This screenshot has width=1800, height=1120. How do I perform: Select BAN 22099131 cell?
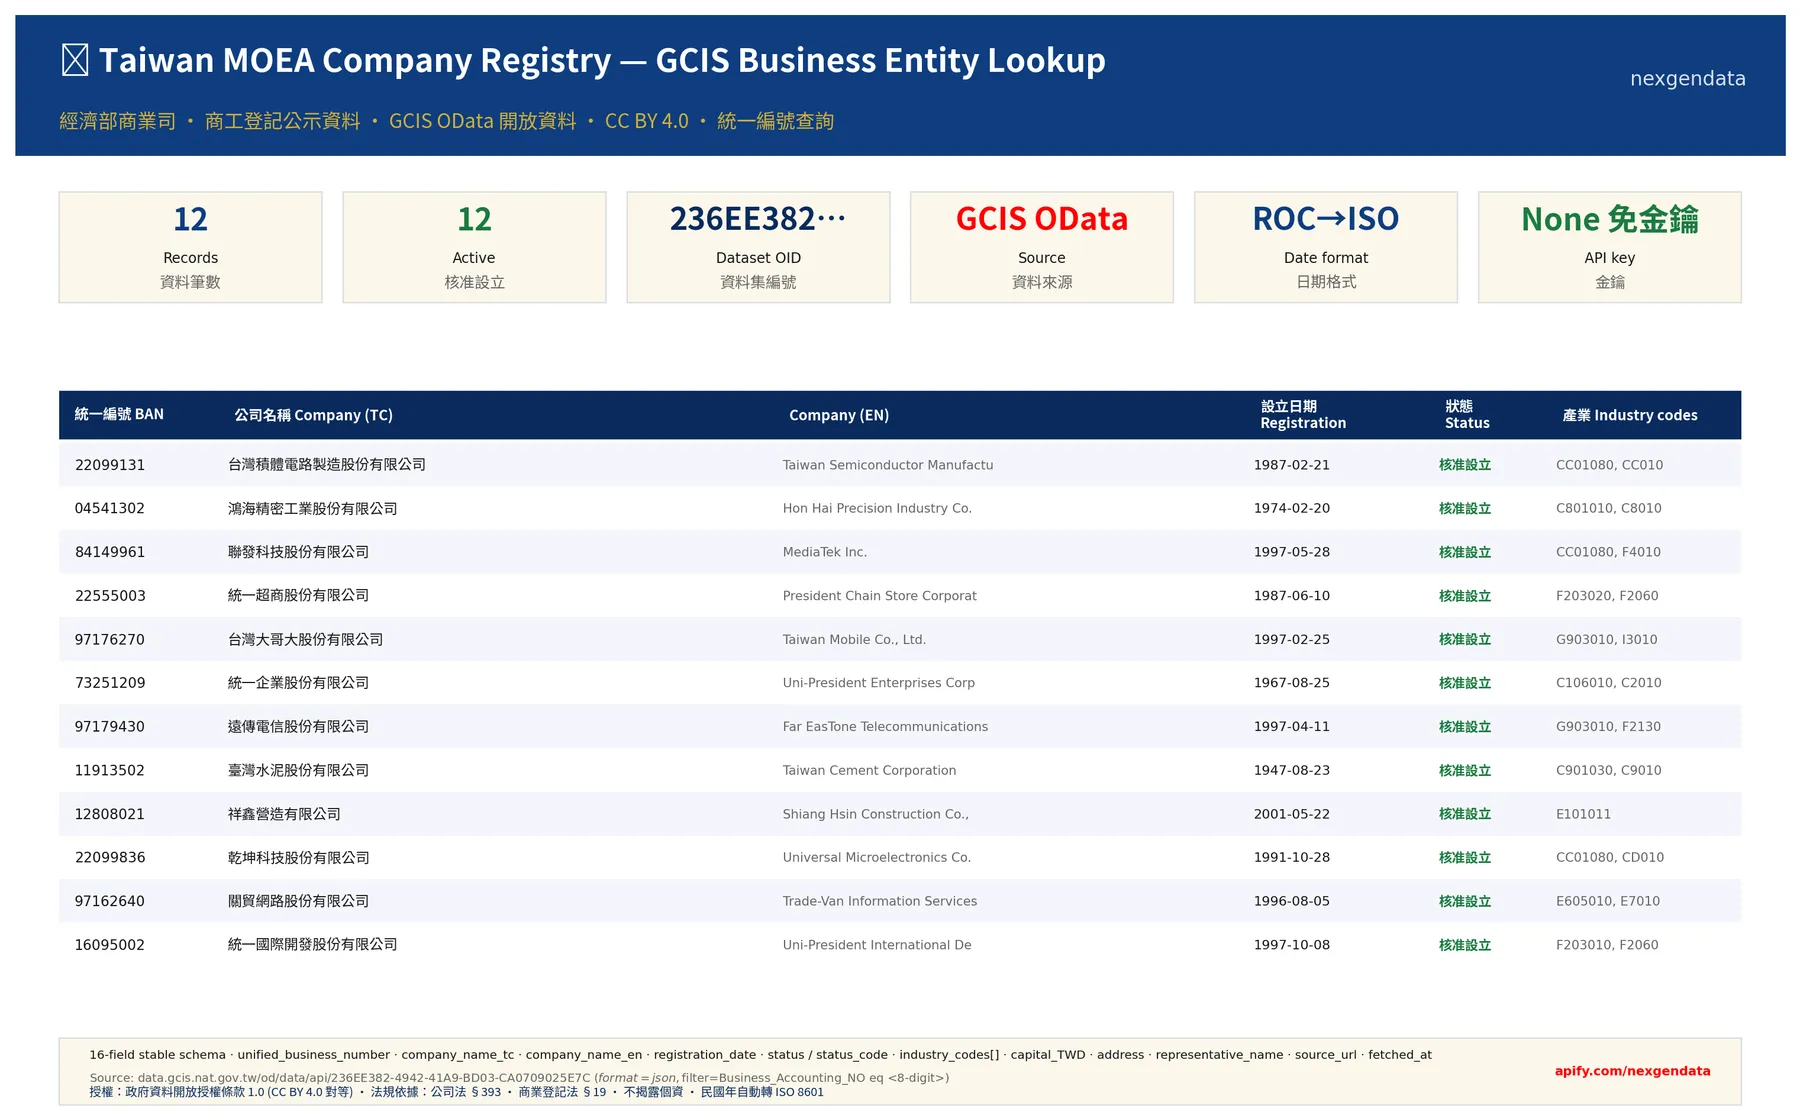coord(110,465)
